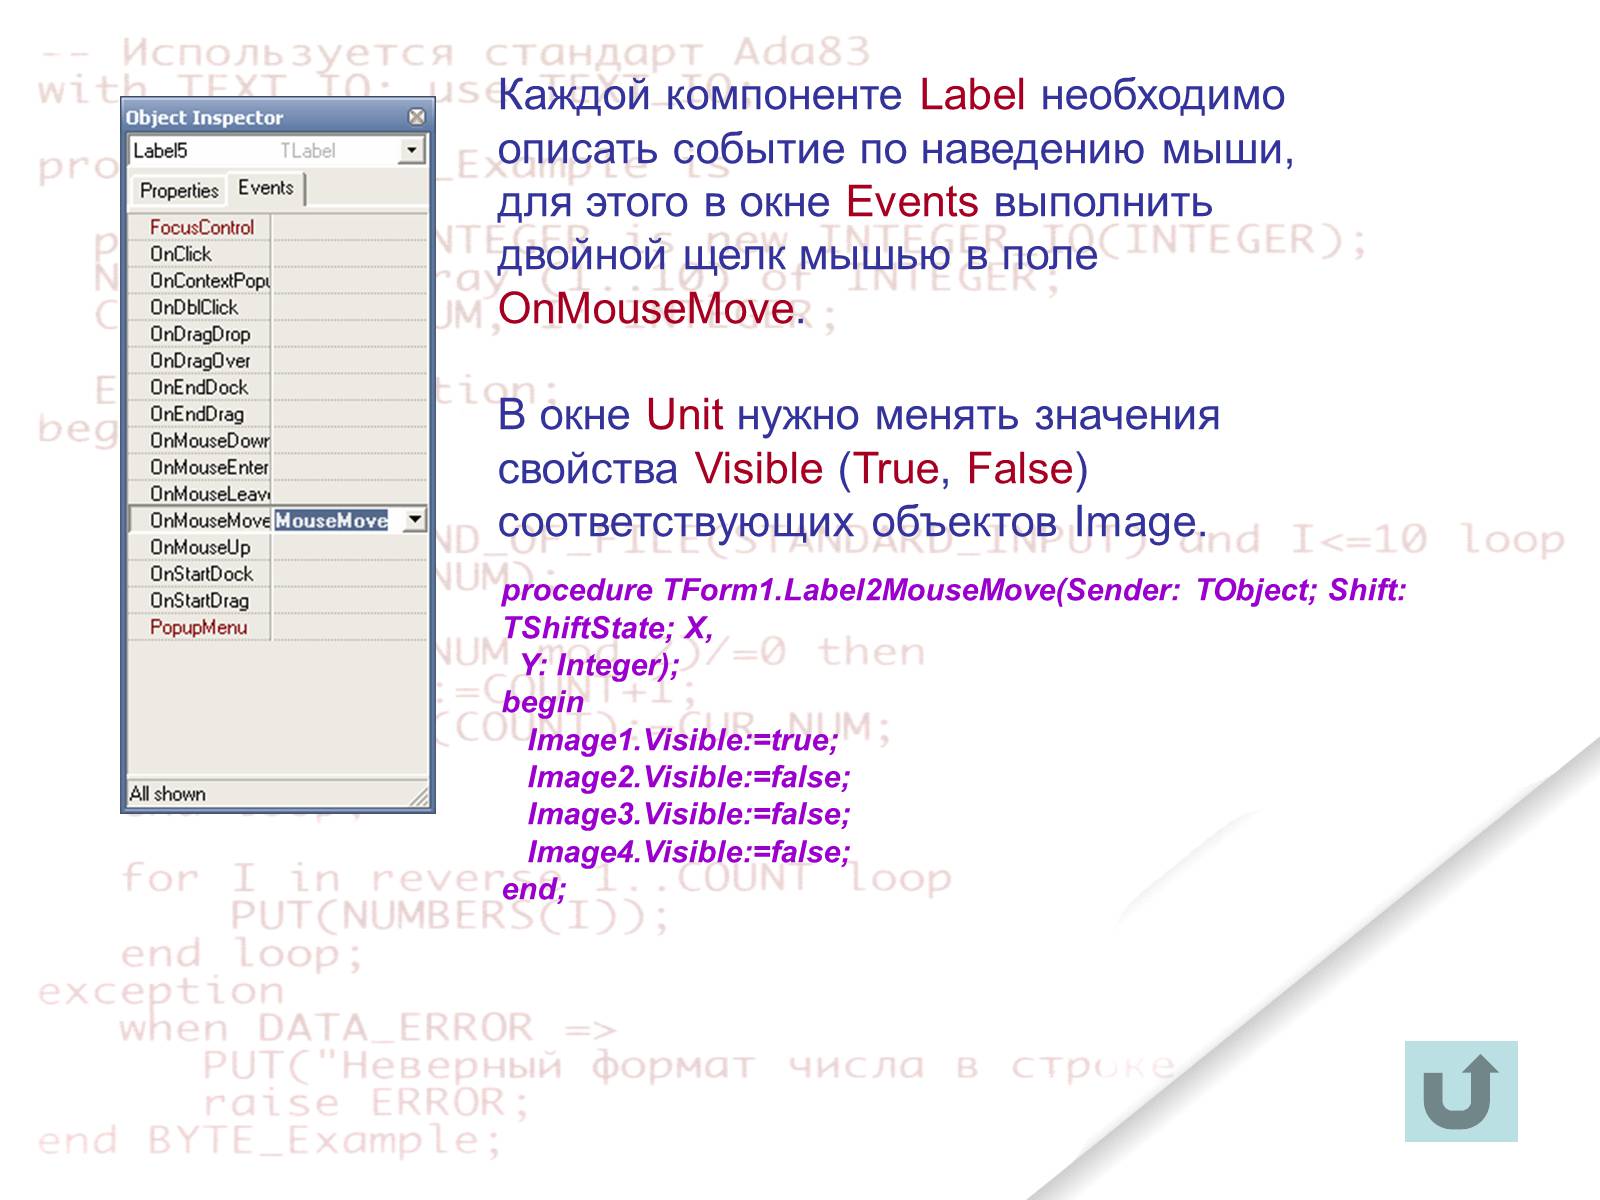Select the OnDblClick event row
Screen dimensions: 1600x1200
(x=277, y=307)
